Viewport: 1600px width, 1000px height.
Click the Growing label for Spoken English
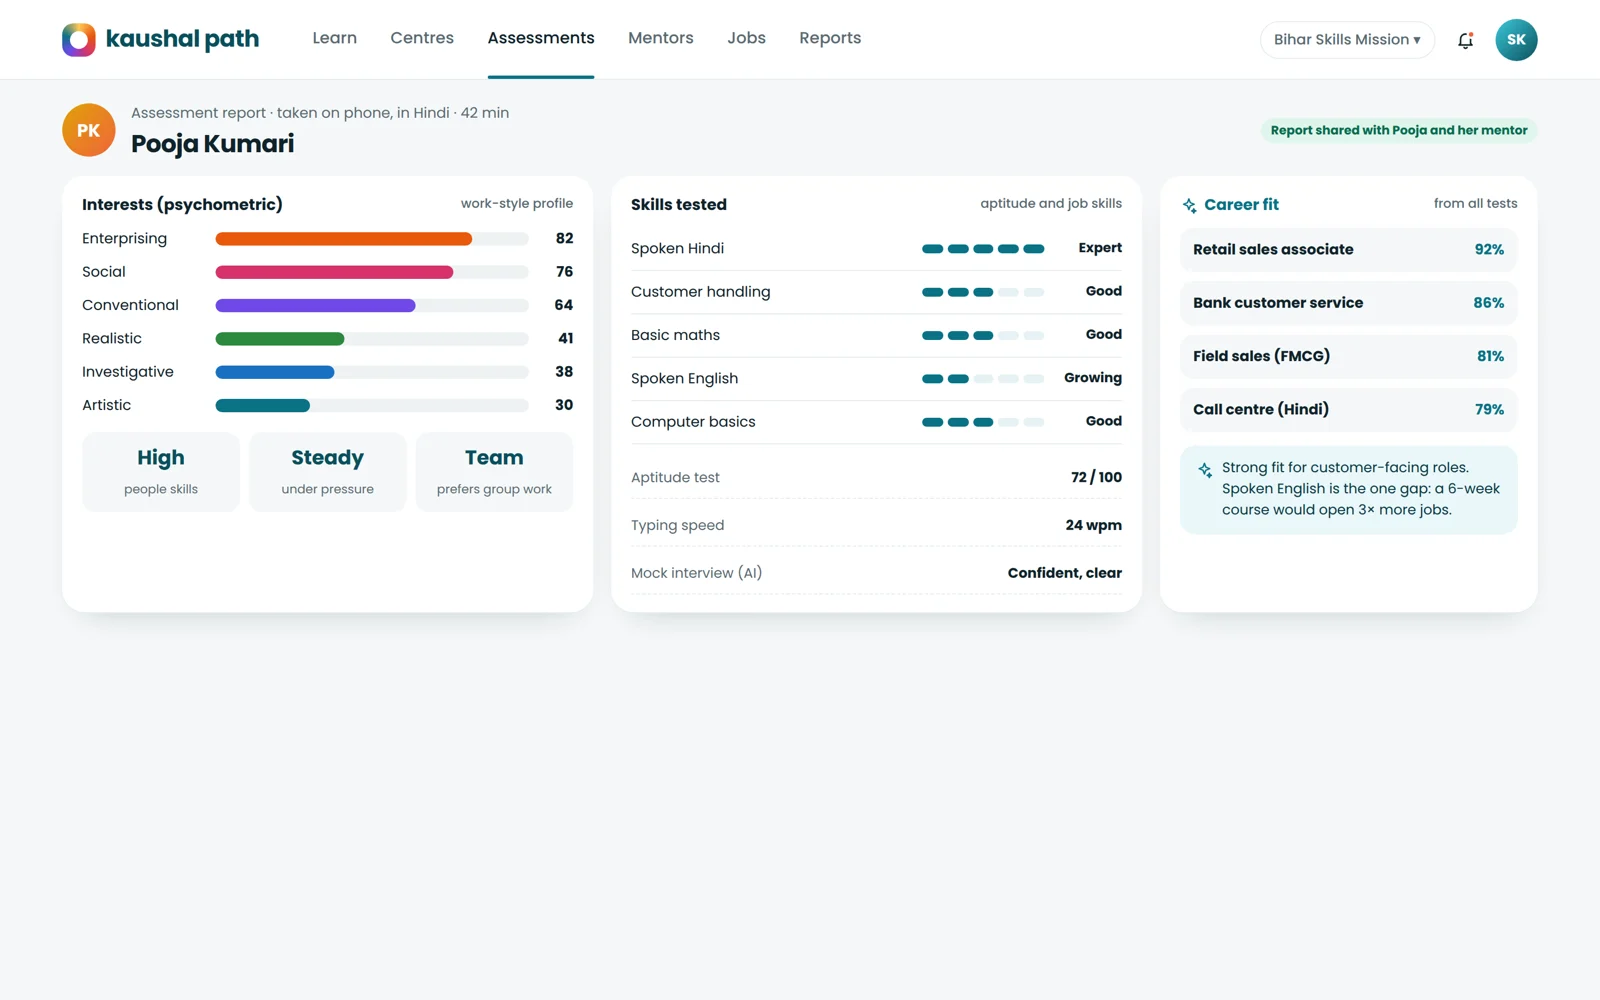[x=1093, y=378]
